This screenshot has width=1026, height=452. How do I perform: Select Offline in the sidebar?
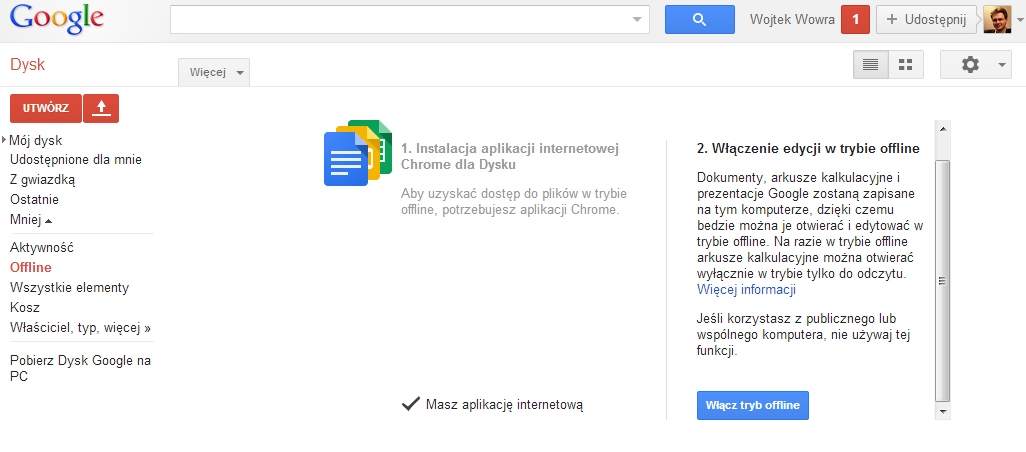click(31, 268)
